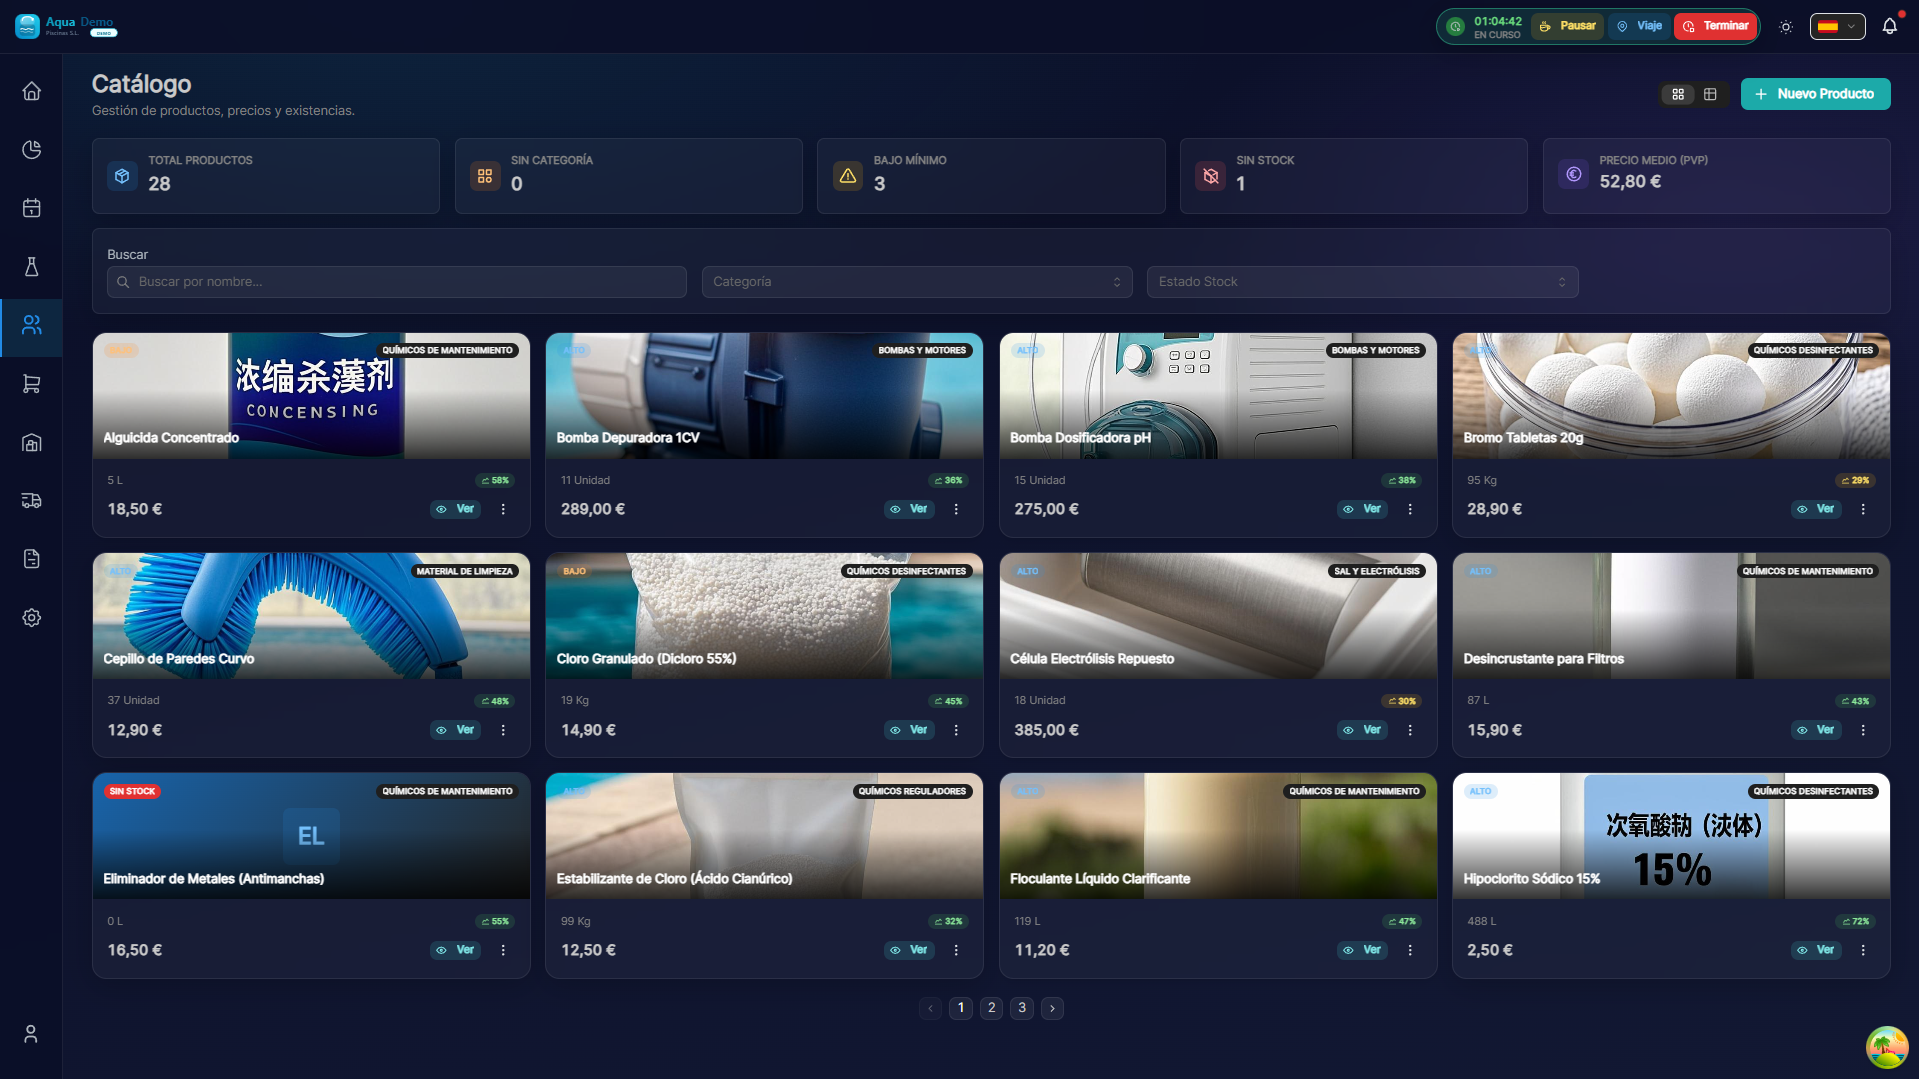Click the EL placeholder on Eliminador de Metales

pyautogui.click(x=311, y=836)
